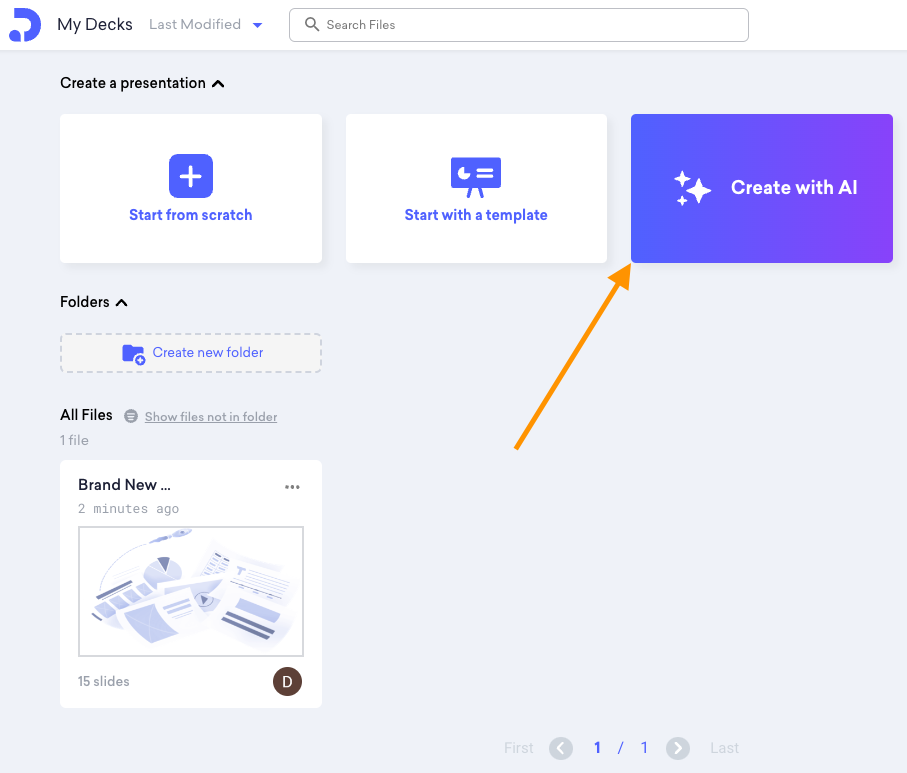Open Show files not in folder link
The image size is (907, 773).
pyautogui.click(x=211, y=417)
